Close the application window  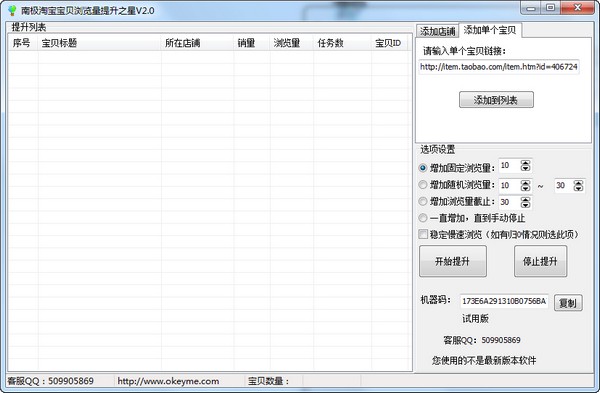pos(578,8)
